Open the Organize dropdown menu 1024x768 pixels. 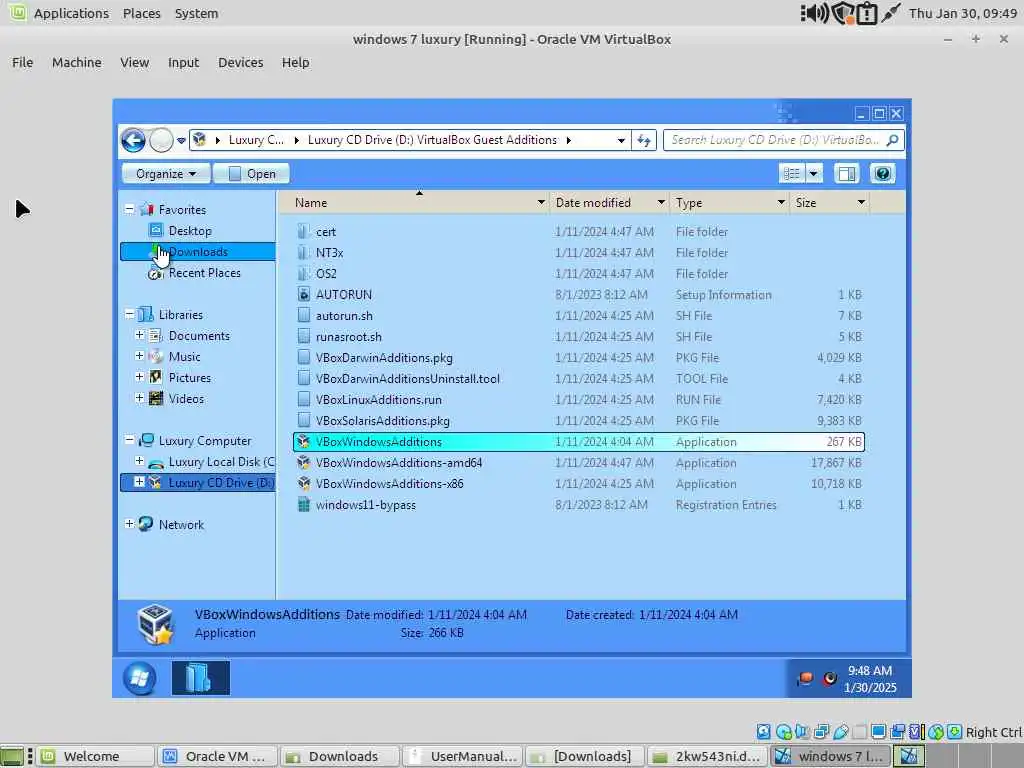point(166,174)
